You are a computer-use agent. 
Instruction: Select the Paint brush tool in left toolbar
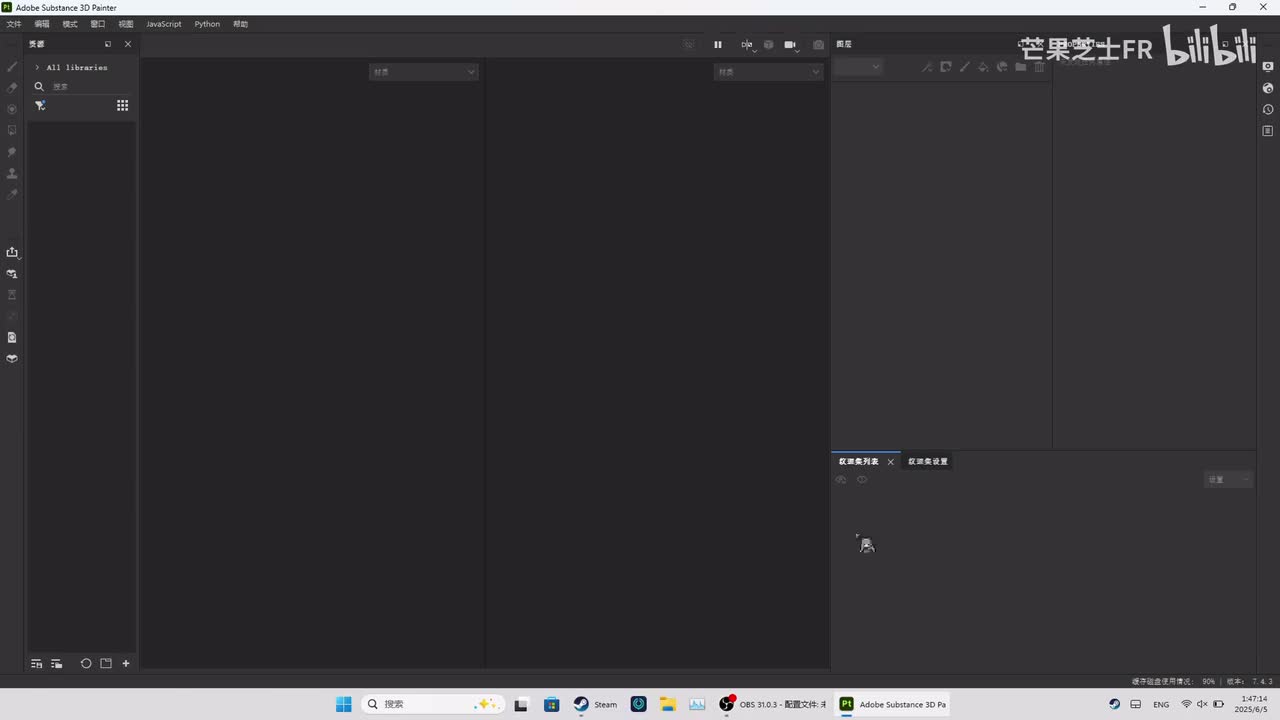tap(12, 66)
